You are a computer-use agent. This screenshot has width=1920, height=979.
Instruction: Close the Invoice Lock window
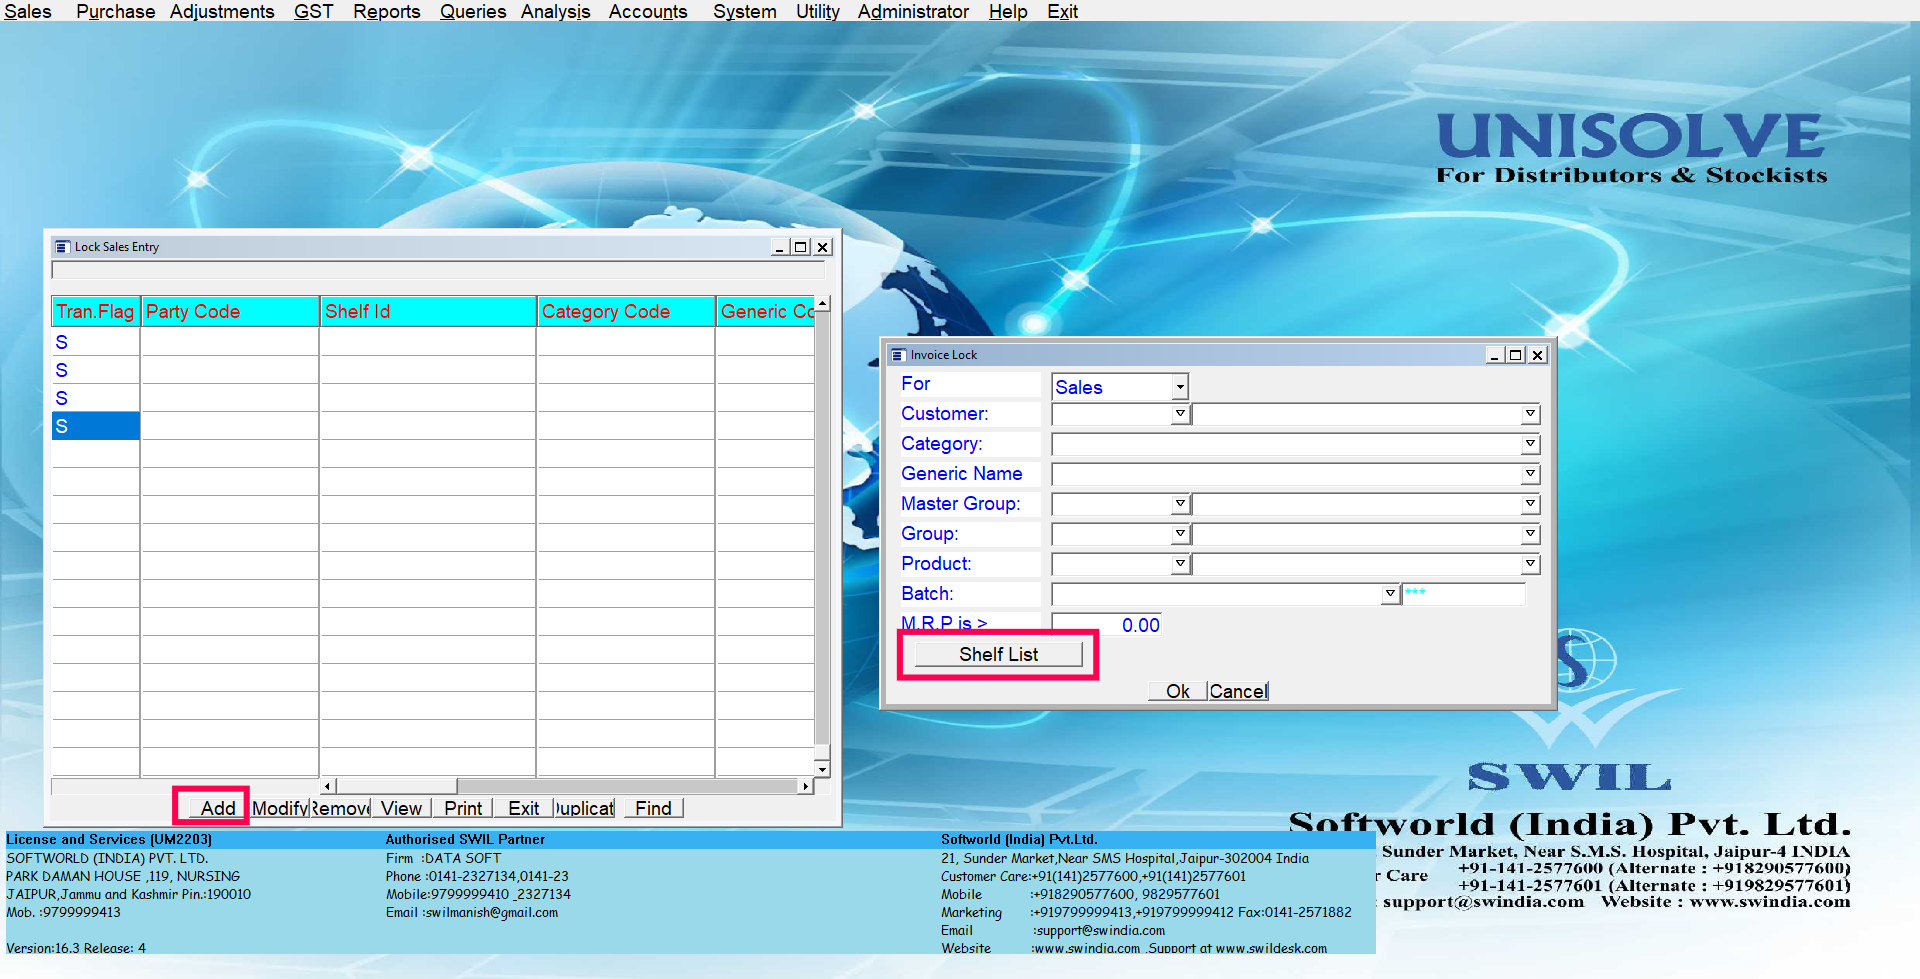[x=1538, y=355]
